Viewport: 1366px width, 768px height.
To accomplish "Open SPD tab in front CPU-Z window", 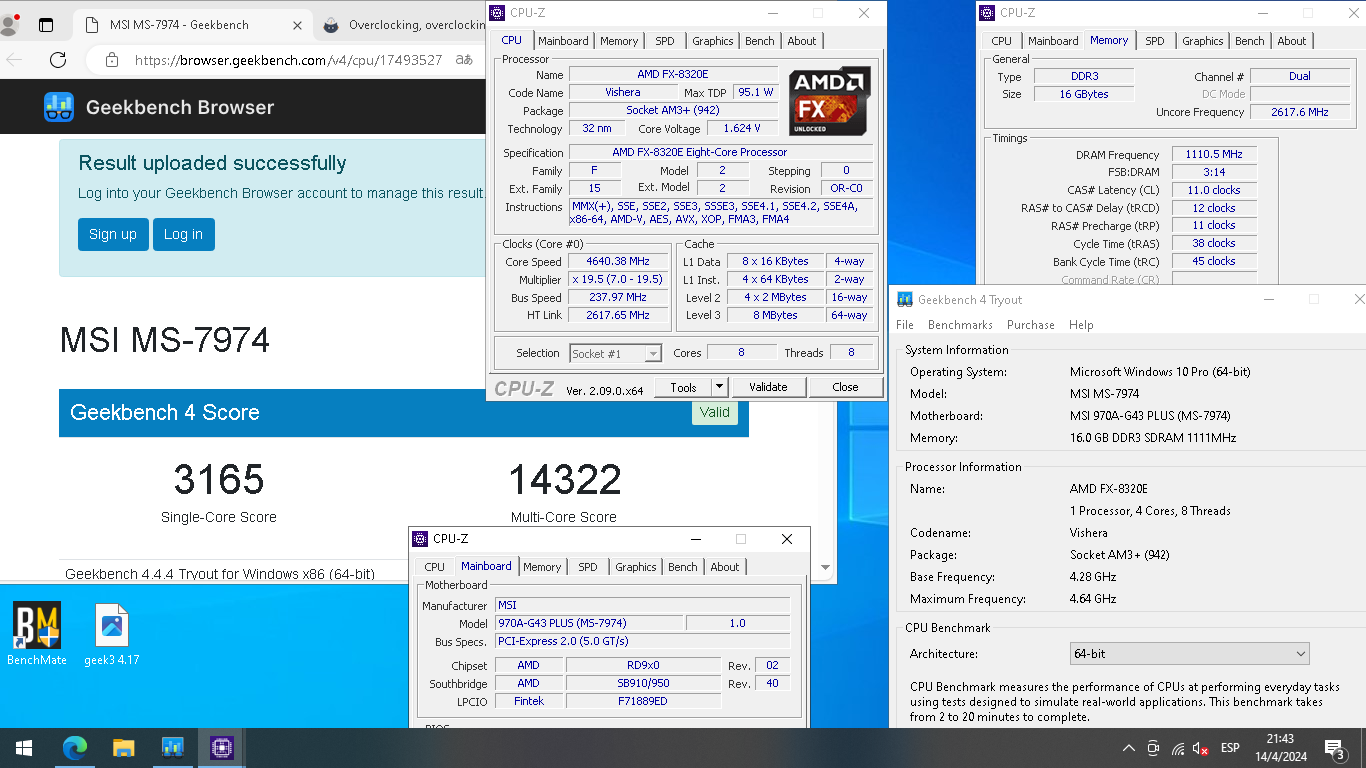I will (x=665, y=41).
